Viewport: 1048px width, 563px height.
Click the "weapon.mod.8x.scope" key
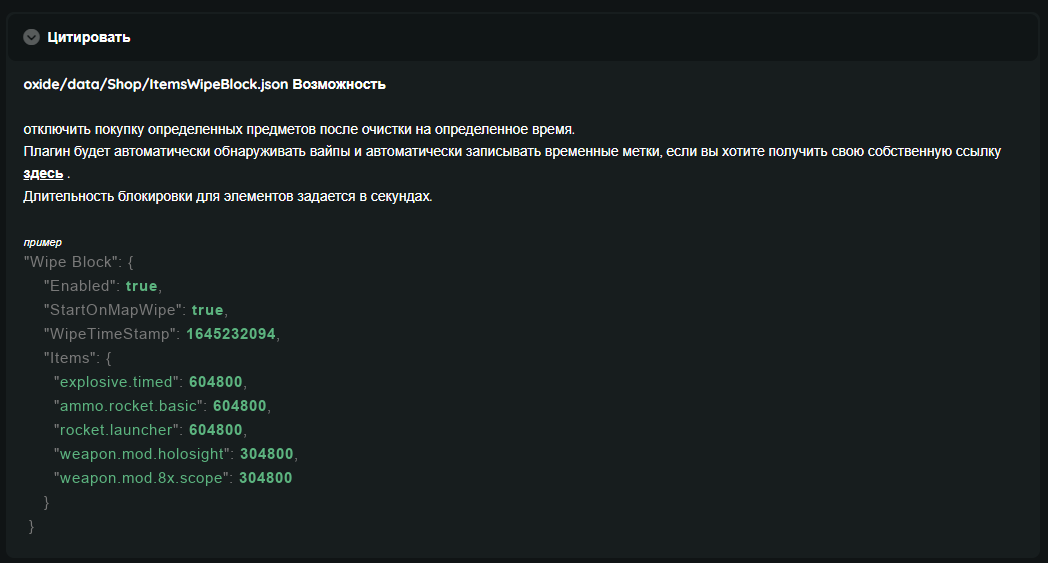[142, 478]
